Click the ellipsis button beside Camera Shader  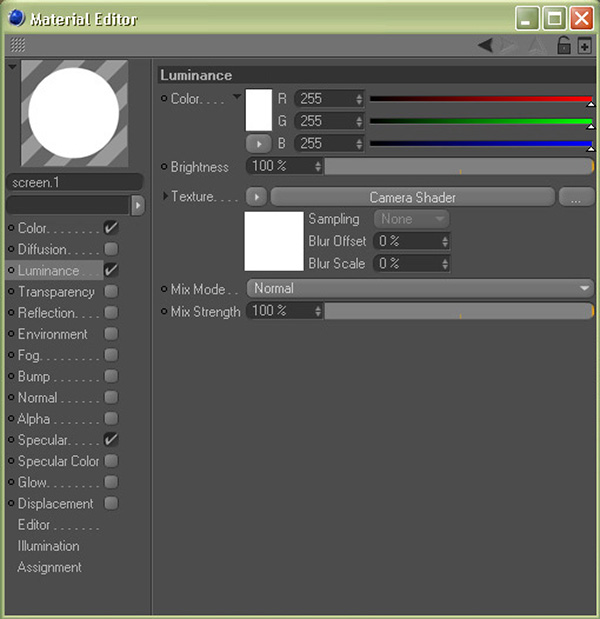(575, 197)
